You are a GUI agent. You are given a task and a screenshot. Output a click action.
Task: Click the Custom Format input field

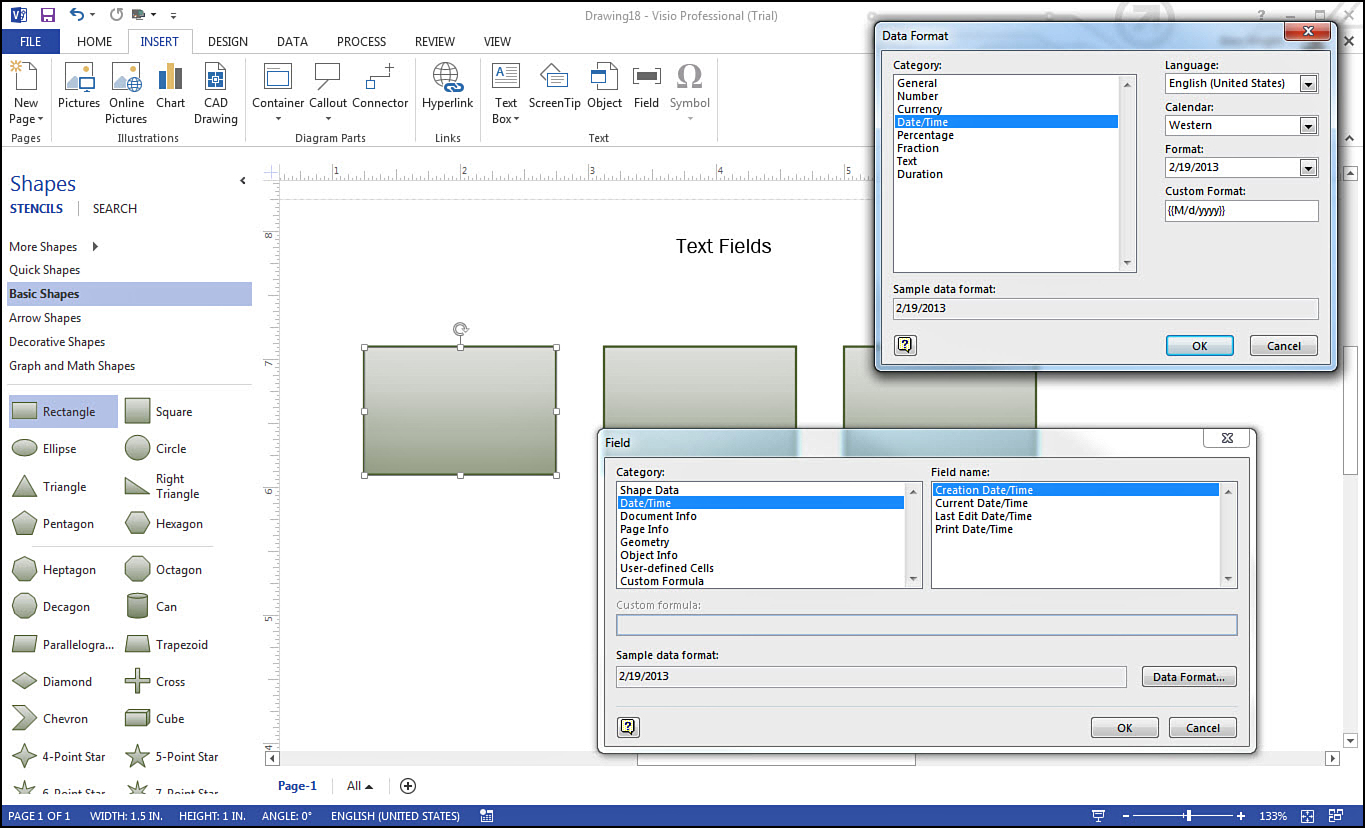[1241, 211]
